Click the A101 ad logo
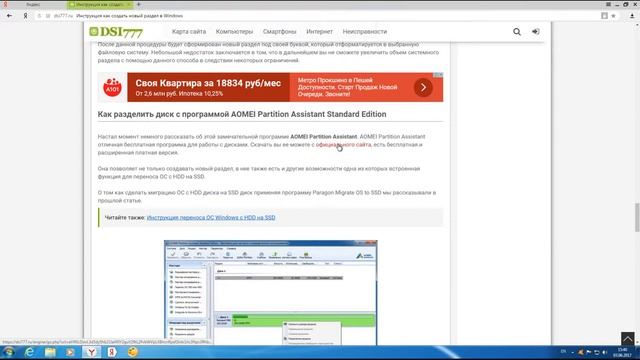The image size is (640, 360). point(112,87)
